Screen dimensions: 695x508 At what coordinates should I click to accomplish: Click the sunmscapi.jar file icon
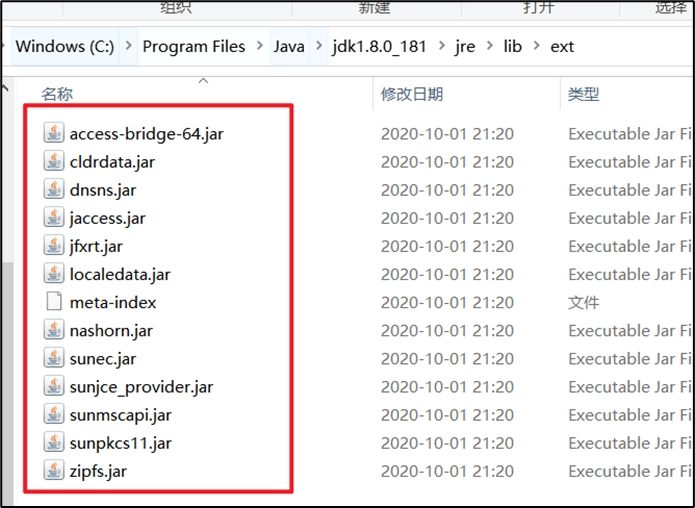[x=54, y=414]
